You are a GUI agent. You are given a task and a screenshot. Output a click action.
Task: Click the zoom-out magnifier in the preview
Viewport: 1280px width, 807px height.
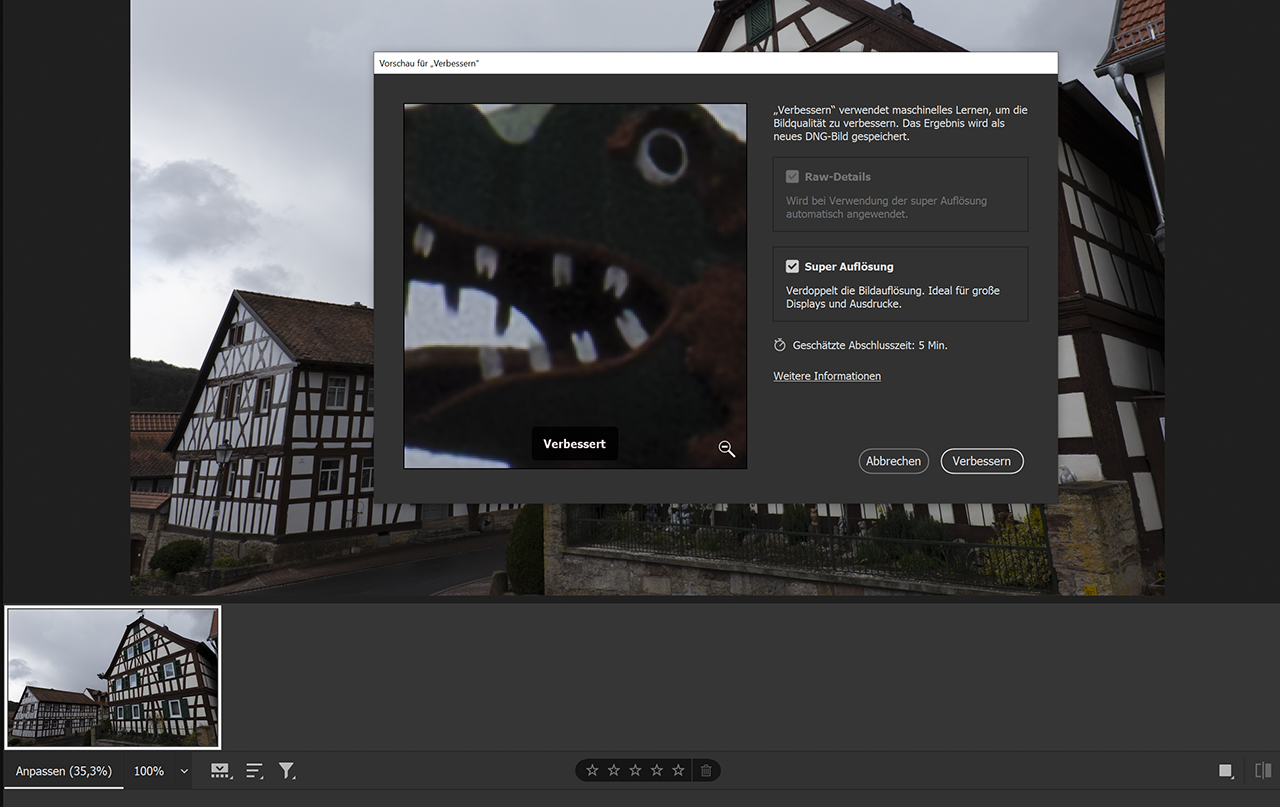[x=727, y=449]
